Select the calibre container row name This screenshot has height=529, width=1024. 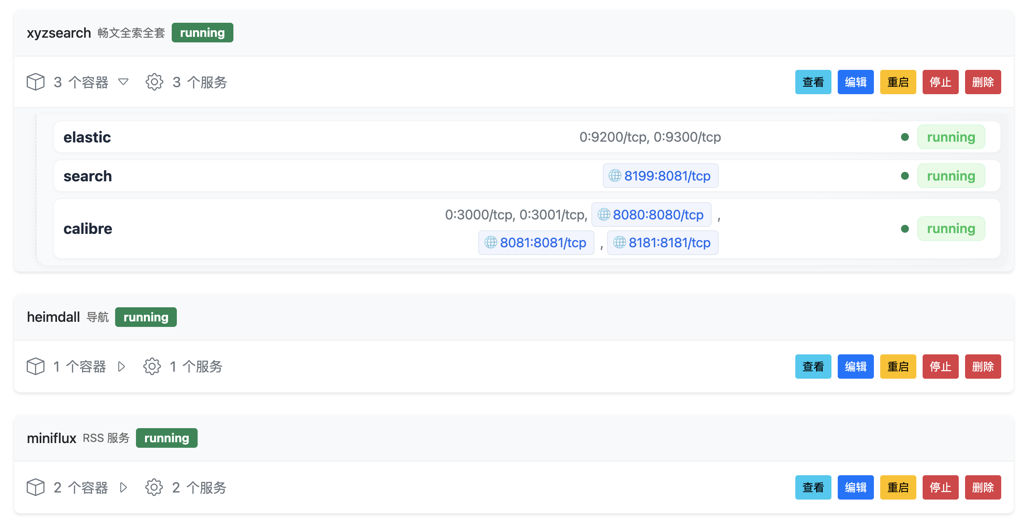pyautogui.click(x=88, y=229)
